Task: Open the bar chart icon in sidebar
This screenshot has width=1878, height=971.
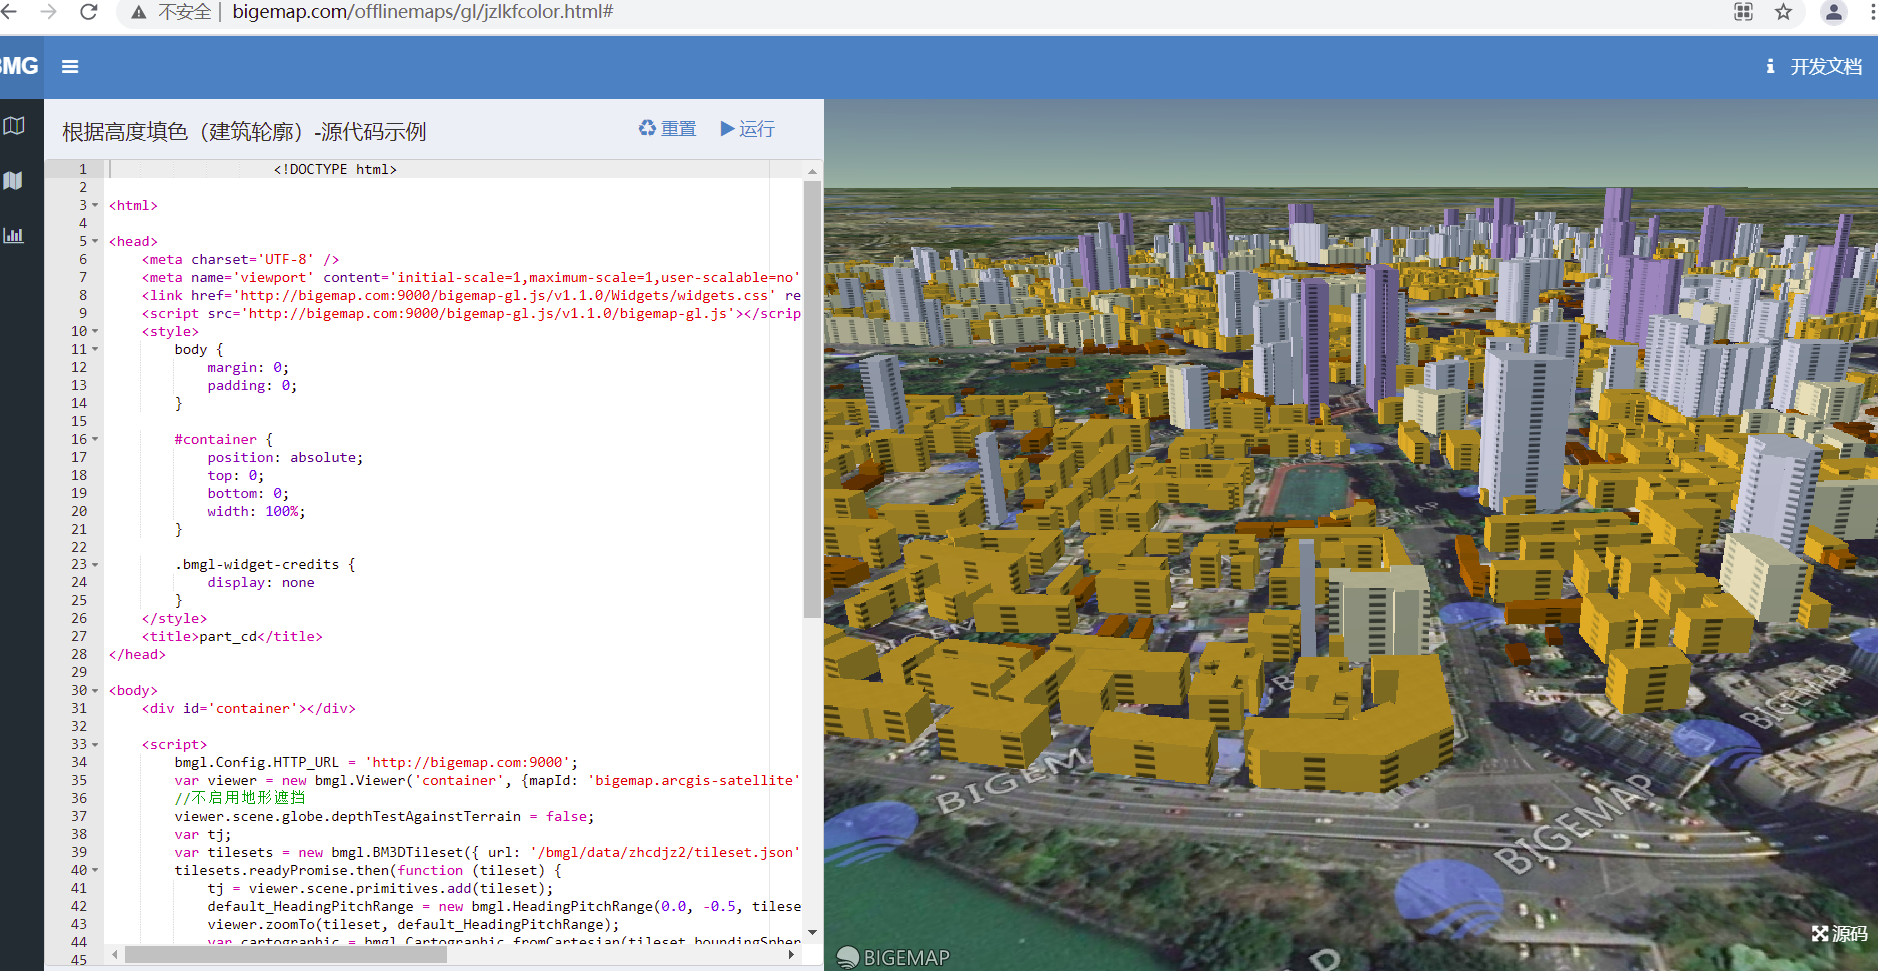Action: (14, 235)
